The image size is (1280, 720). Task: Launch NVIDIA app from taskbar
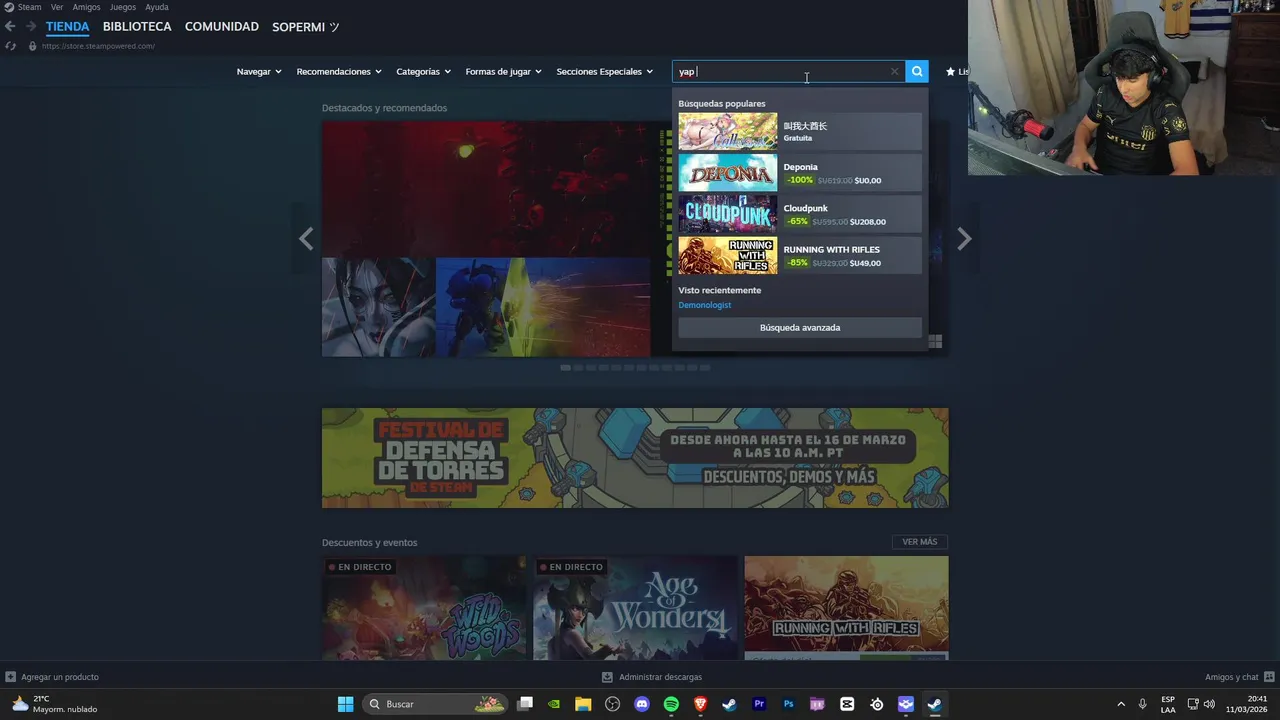[554, 704]
